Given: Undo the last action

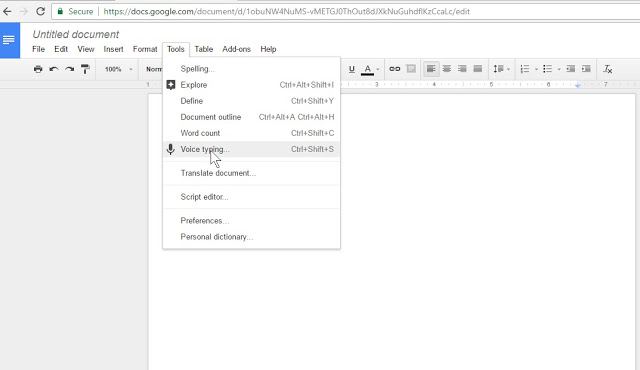Looking at the screenshot, I should (x=53, y=69).
